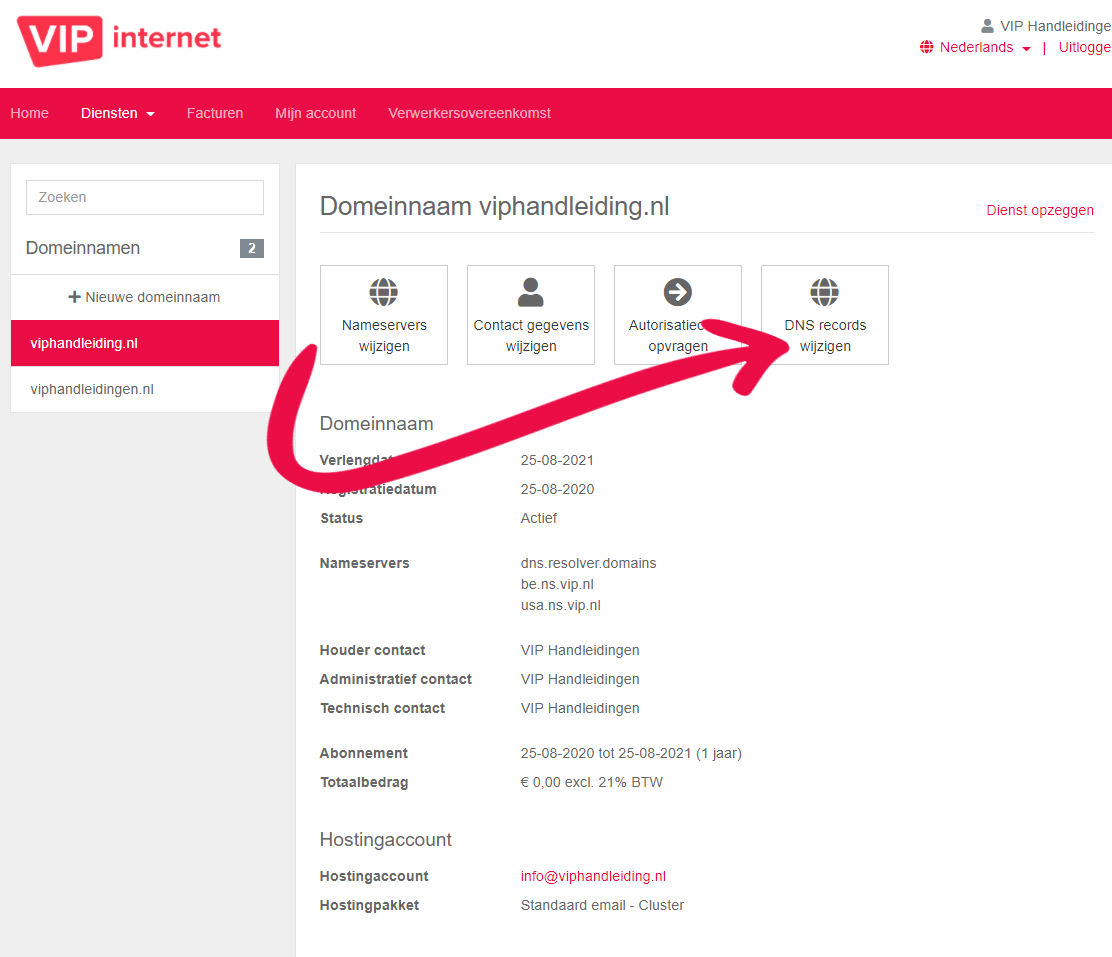
Task: Click nameserver be.ns.vip.nl
Action: (x=557, y=585)
